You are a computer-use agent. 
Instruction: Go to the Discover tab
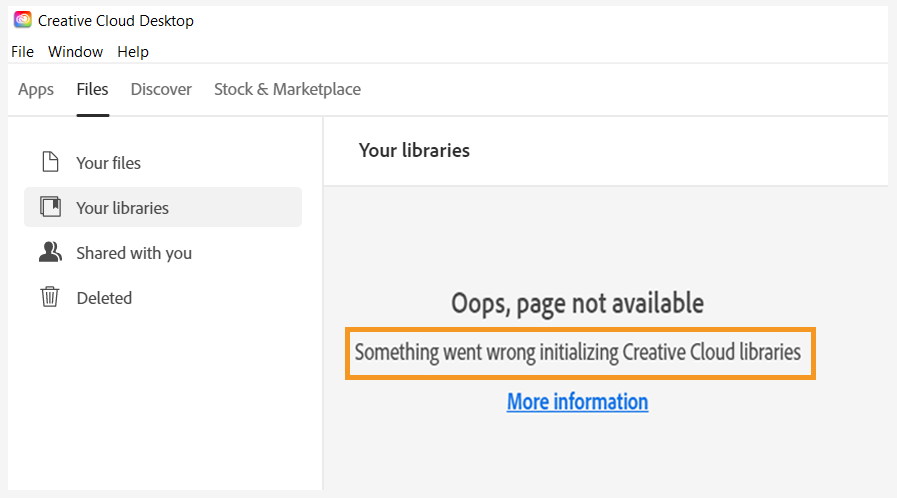161,89
